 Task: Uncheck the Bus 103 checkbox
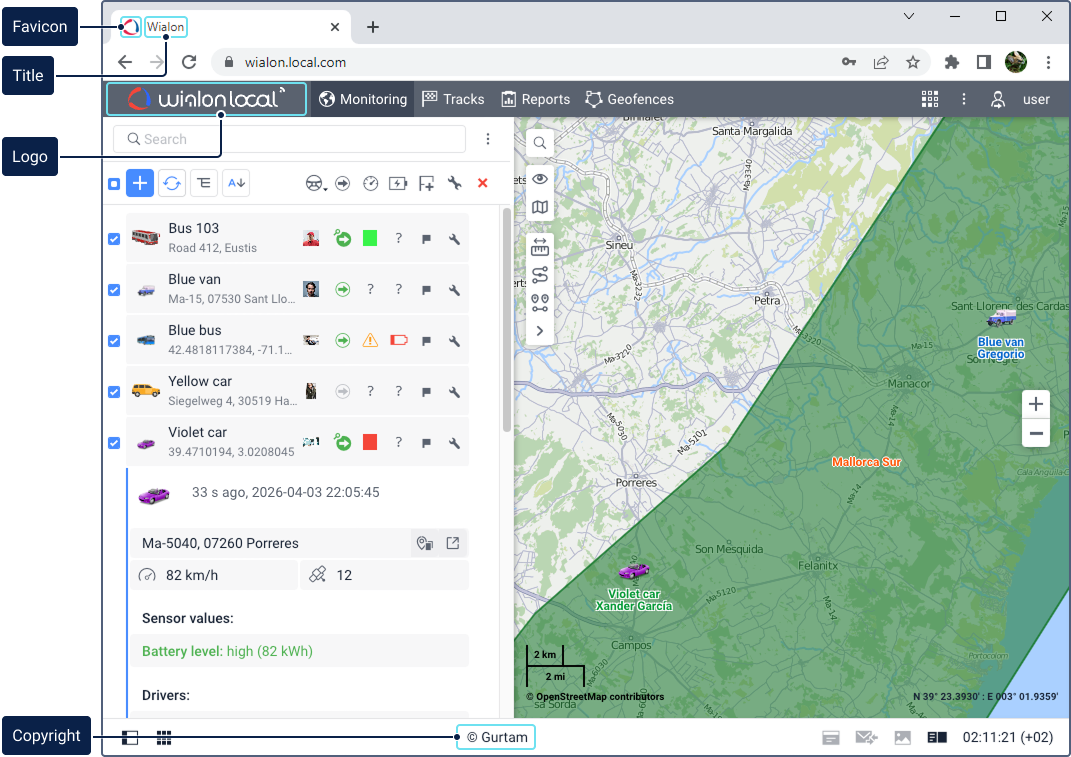[114, 239]
